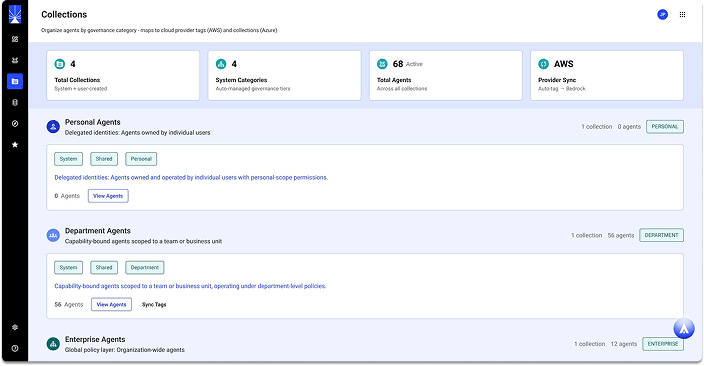Click the stacked layers icon in sidebar

pyautogui.click(x=15, y=327)
